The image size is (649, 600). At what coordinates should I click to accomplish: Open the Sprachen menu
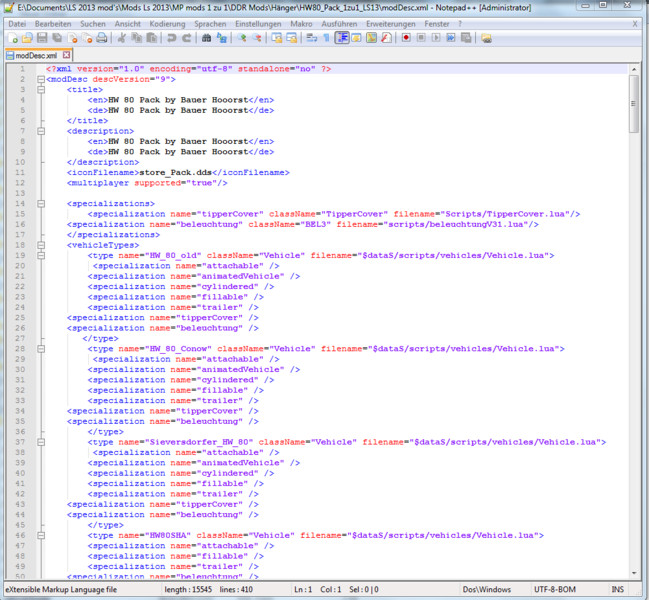tap(210, 24)
